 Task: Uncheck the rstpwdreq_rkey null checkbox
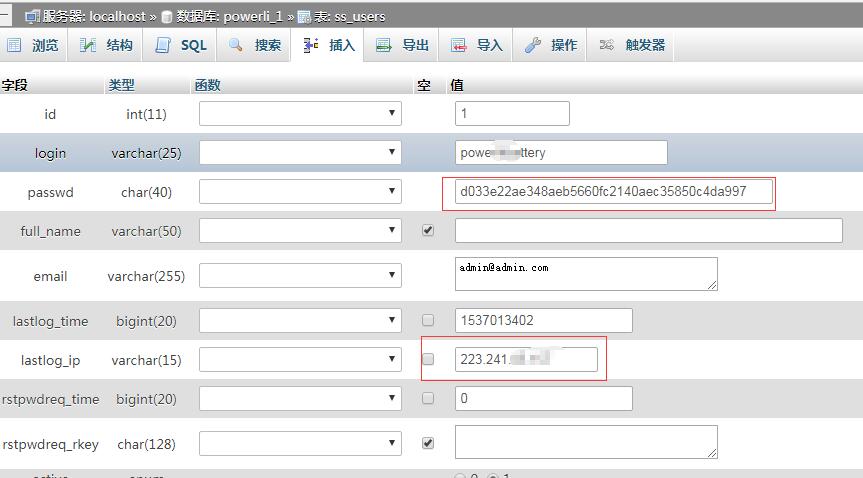(428, 442)
